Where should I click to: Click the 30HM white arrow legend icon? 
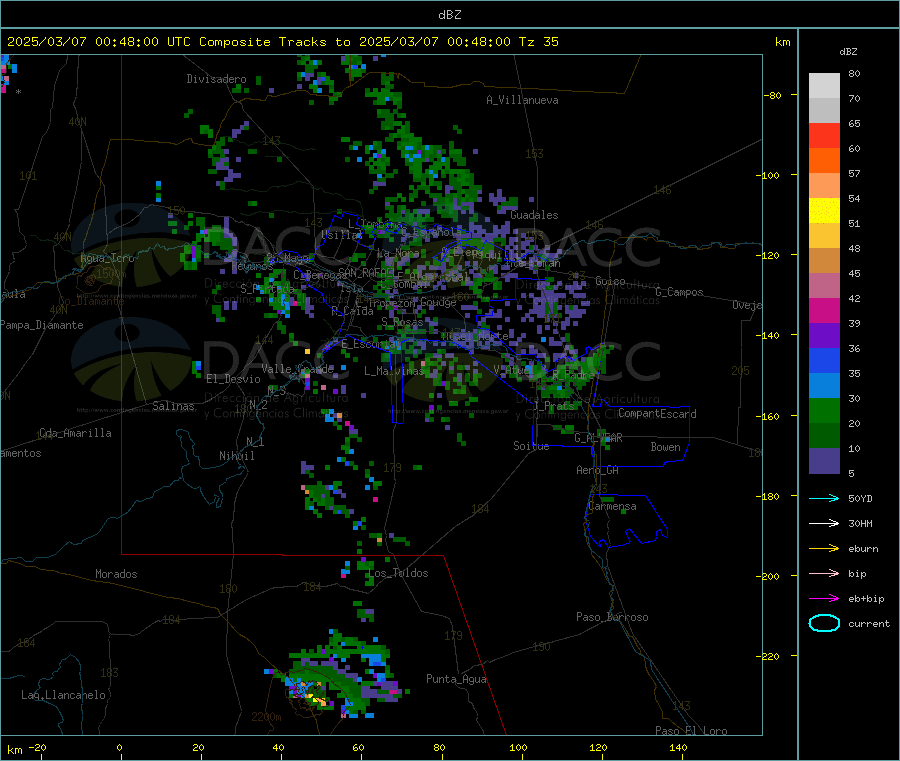point(824,523)
